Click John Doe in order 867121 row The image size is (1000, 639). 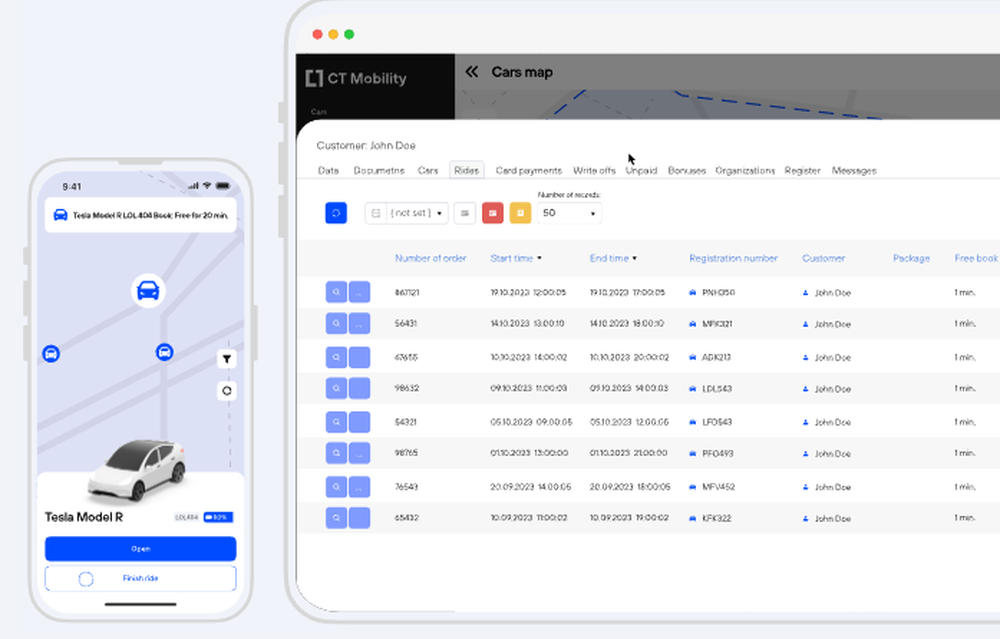[832, 293]
